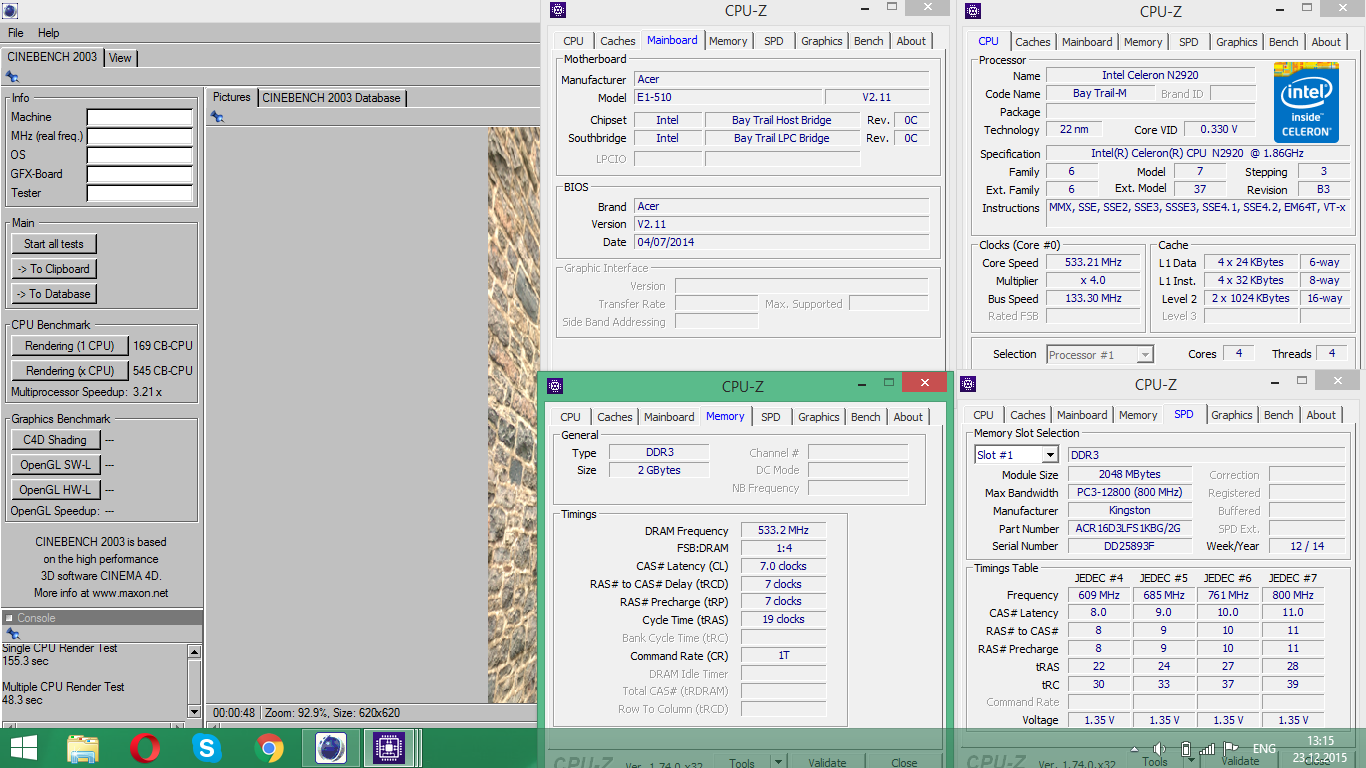Viewport: 1366px width, 768px height.
Task: Open the Processor #1 selection dropdown
Action: pos(1145,355)
